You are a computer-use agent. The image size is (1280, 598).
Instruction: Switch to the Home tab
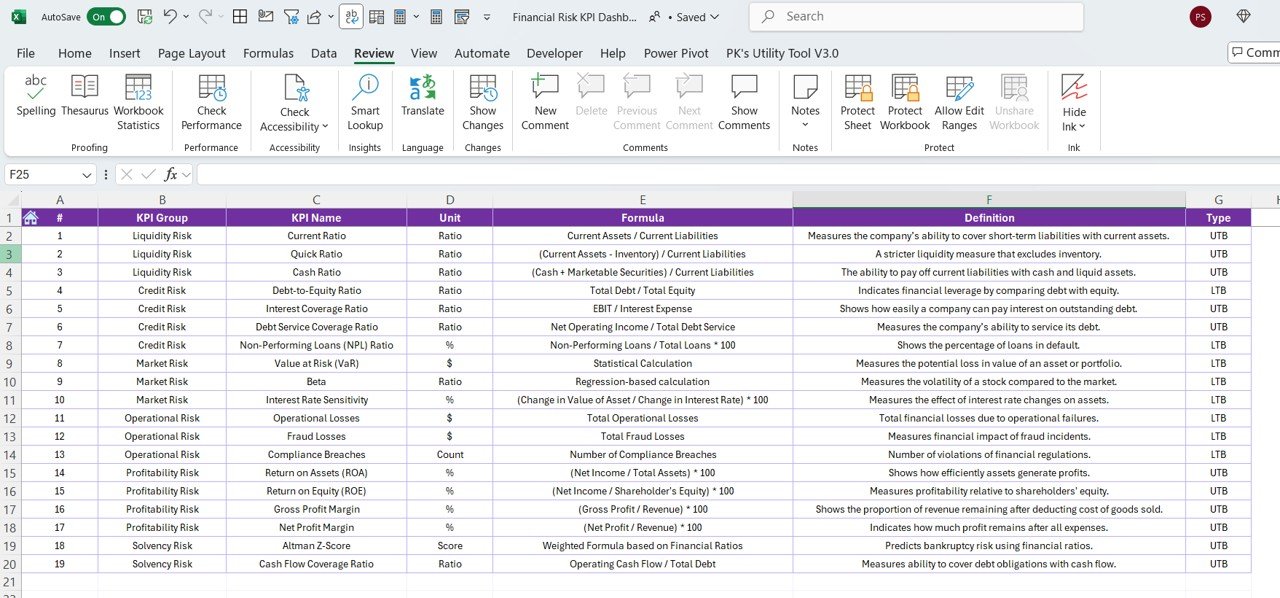click(75, 53)
